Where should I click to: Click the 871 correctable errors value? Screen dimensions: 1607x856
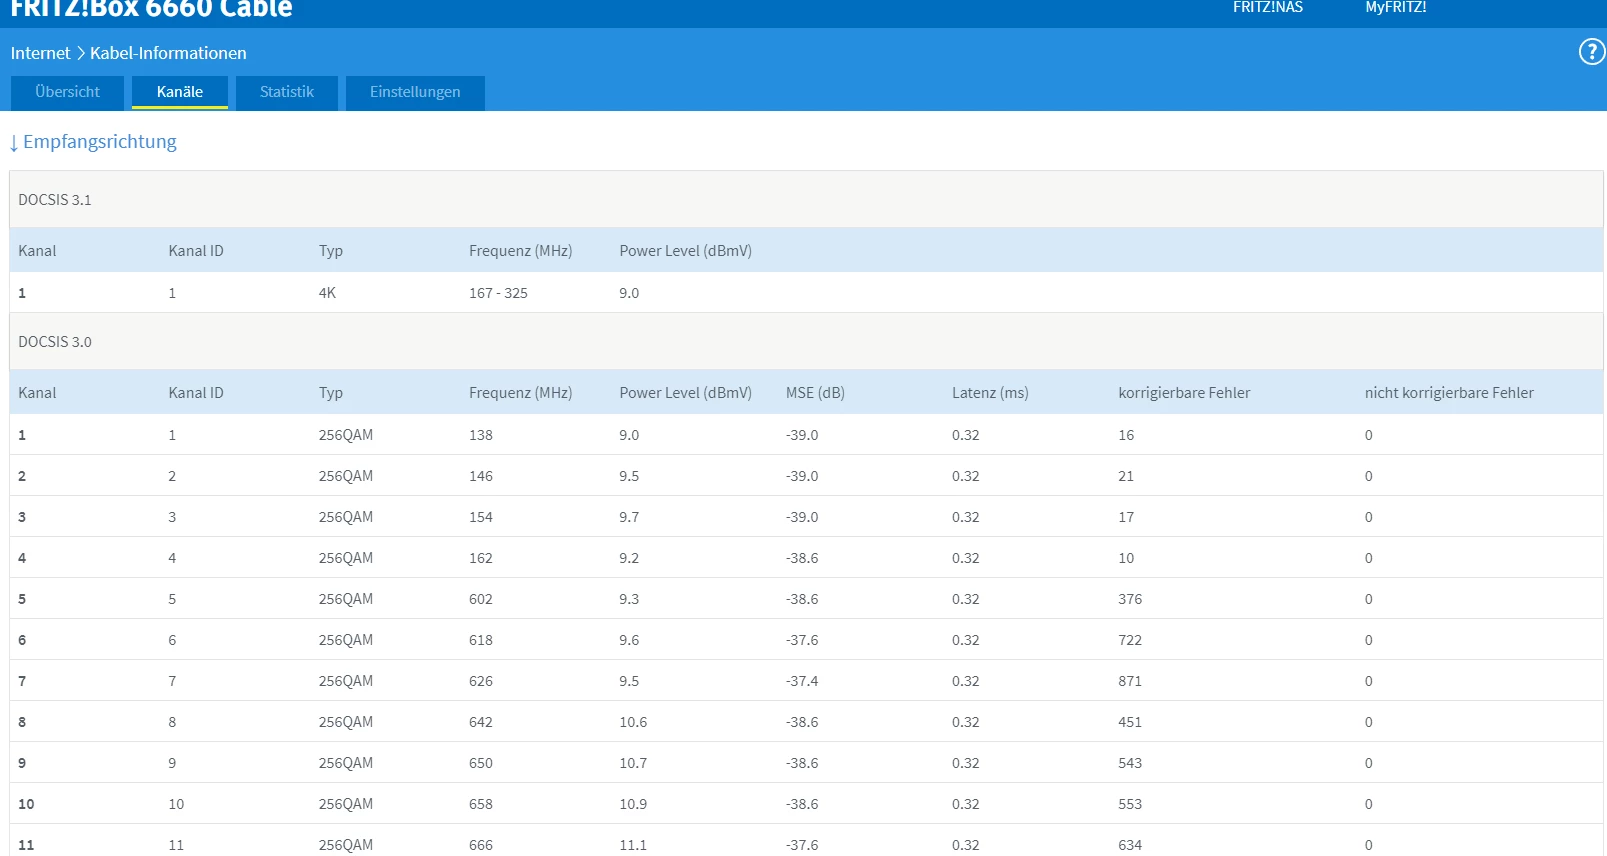[x=1130, y=681]
